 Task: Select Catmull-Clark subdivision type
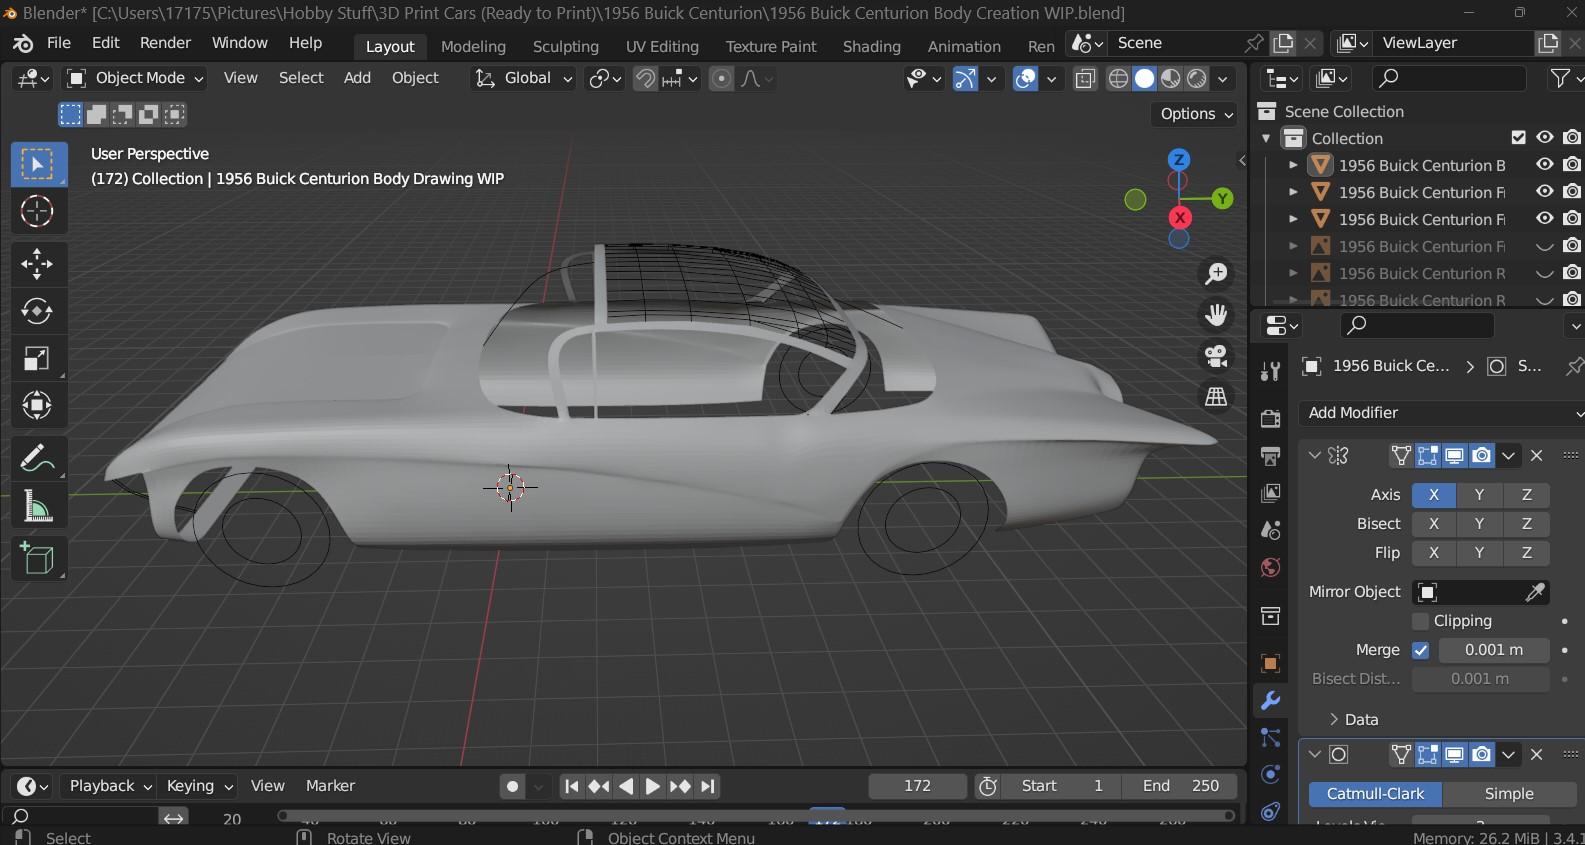(1375, 794)
